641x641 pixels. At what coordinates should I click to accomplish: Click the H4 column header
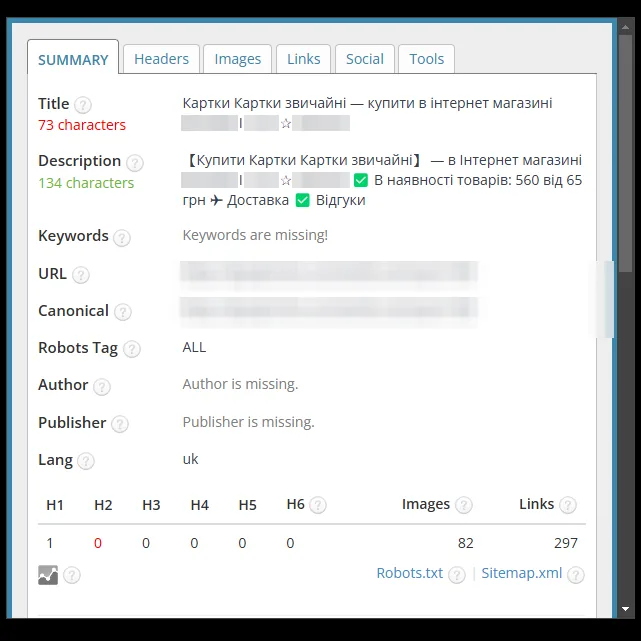click(x=199, y=505)
